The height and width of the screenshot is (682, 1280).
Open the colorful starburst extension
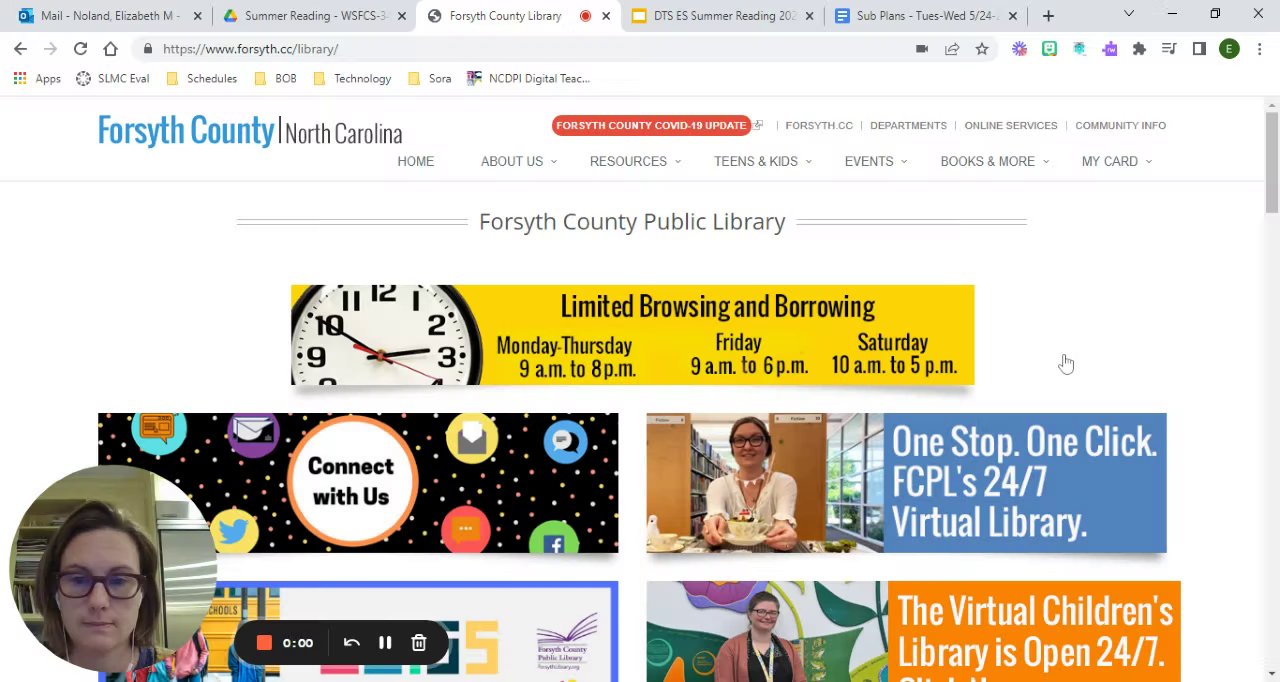1019,48
